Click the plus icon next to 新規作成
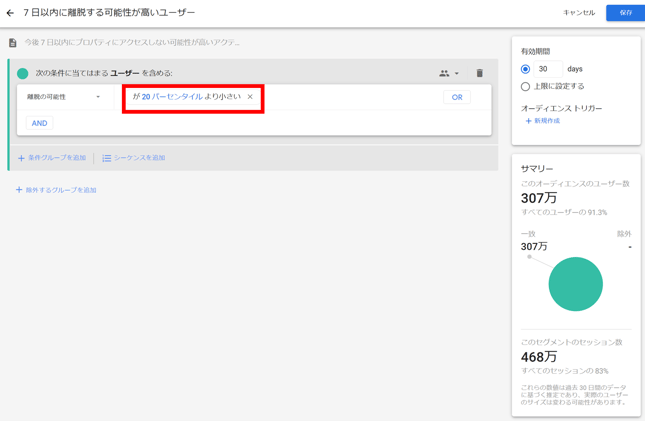 pos(528,121)
